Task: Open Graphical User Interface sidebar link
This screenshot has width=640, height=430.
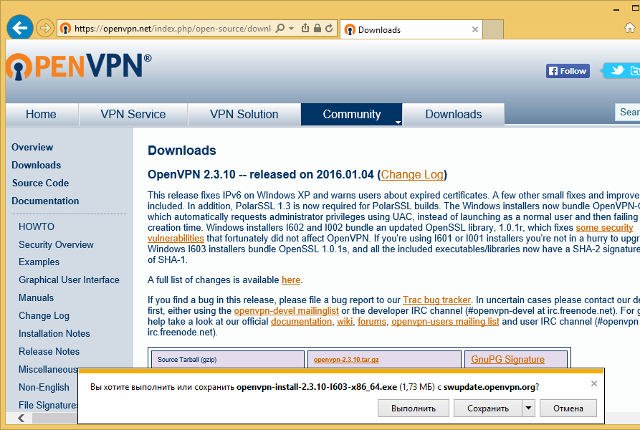Action: (69, 280)
